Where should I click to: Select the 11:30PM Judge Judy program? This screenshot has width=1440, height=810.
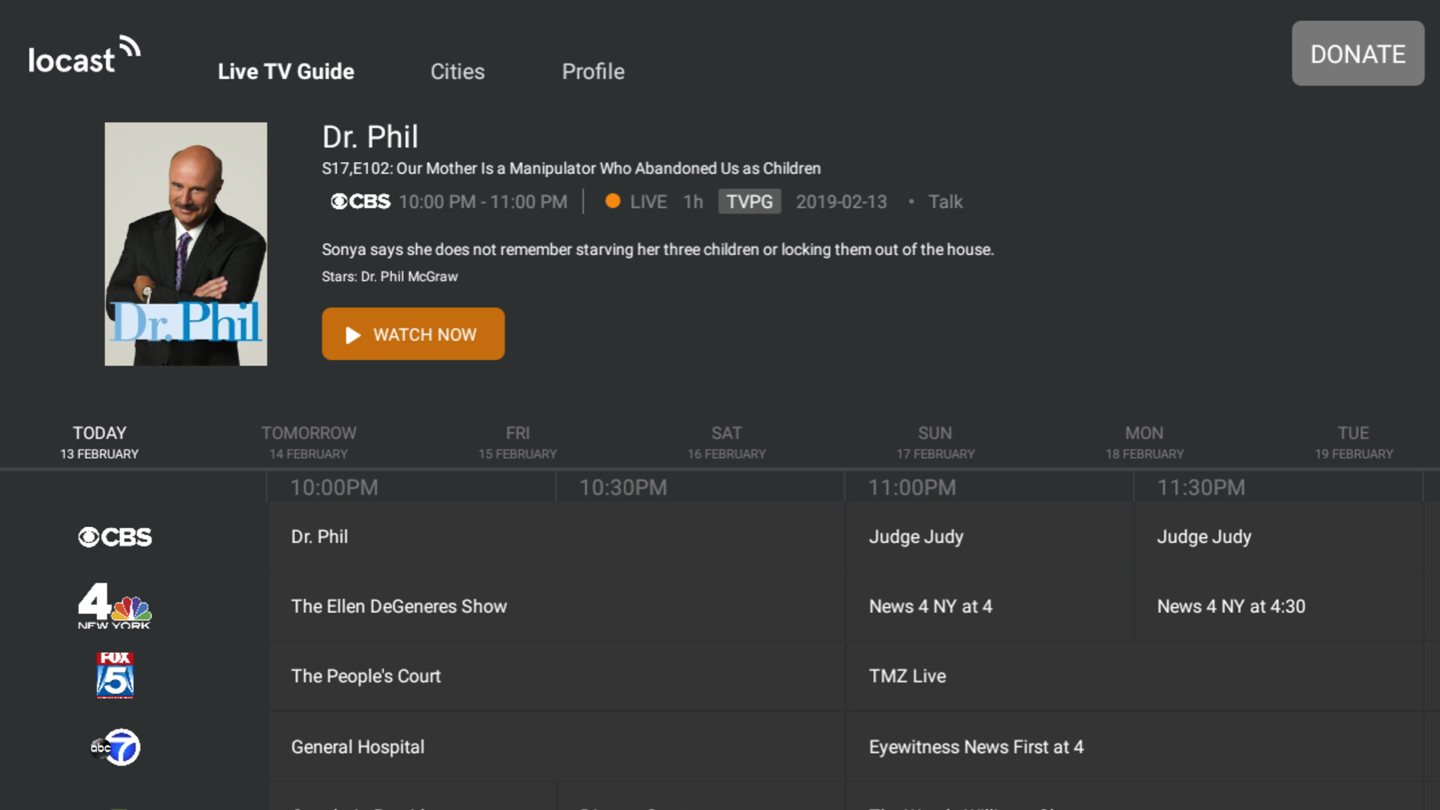pos(1279,537)
